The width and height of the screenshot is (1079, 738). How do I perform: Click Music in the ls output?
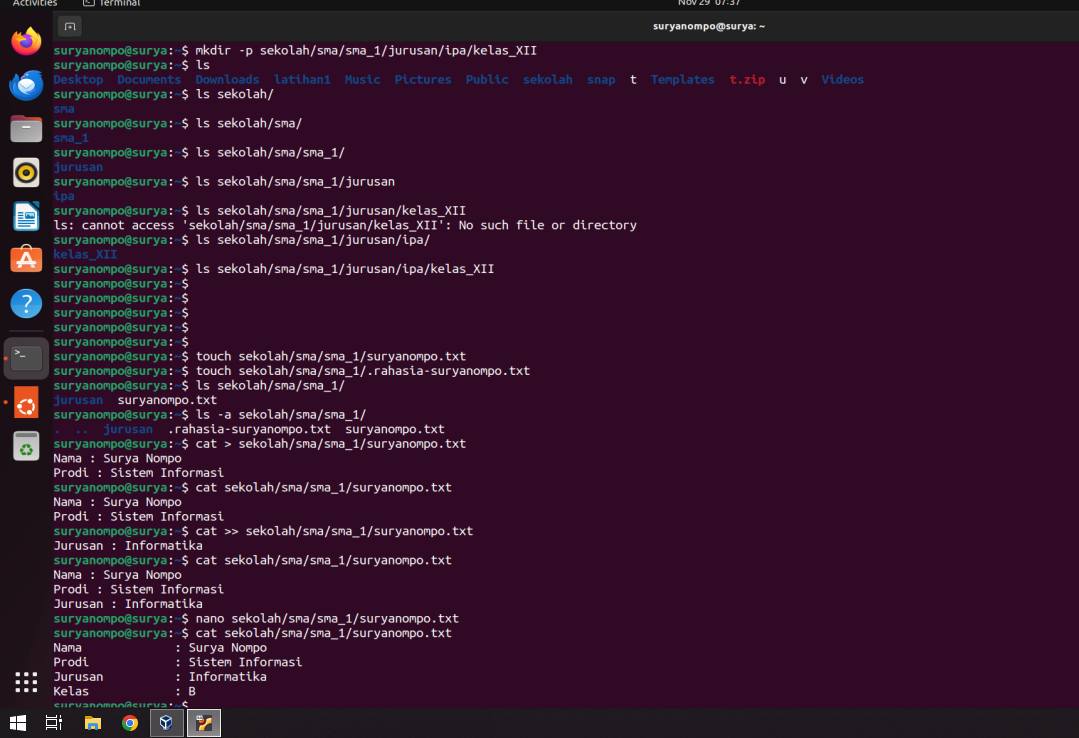363,79
